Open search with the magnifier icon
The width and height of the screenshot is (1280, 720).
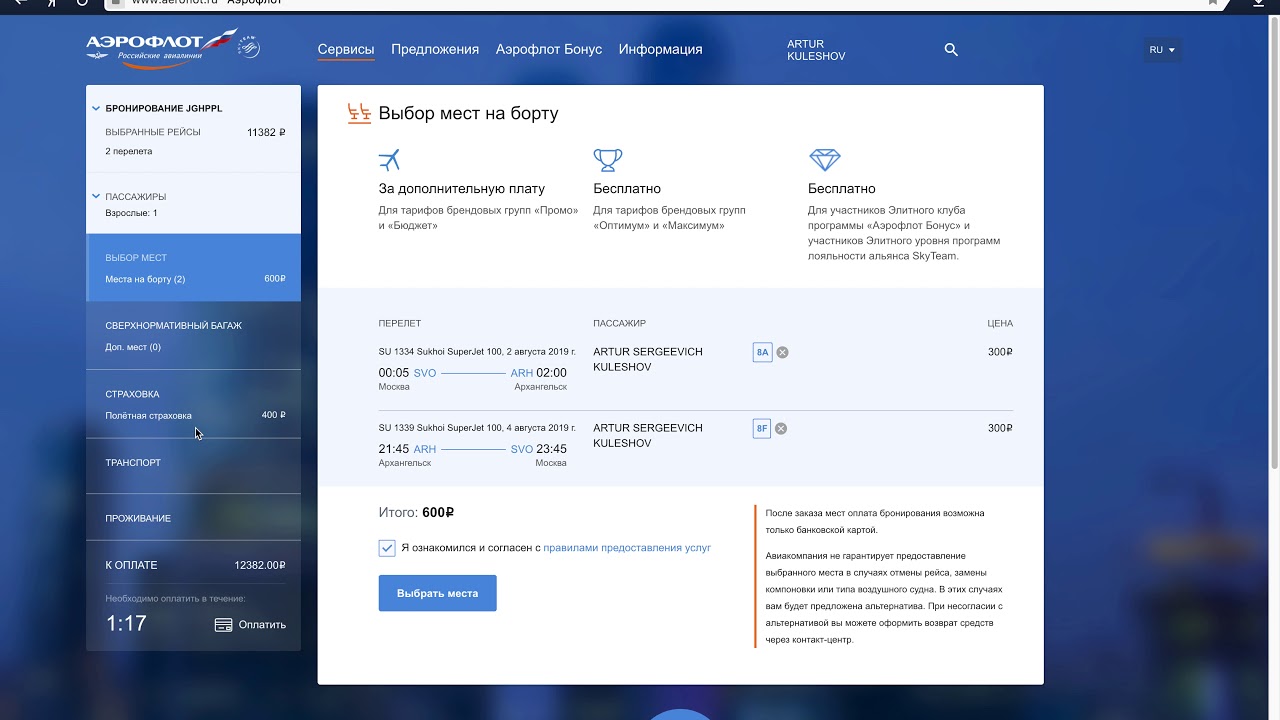tap(951, 49)
